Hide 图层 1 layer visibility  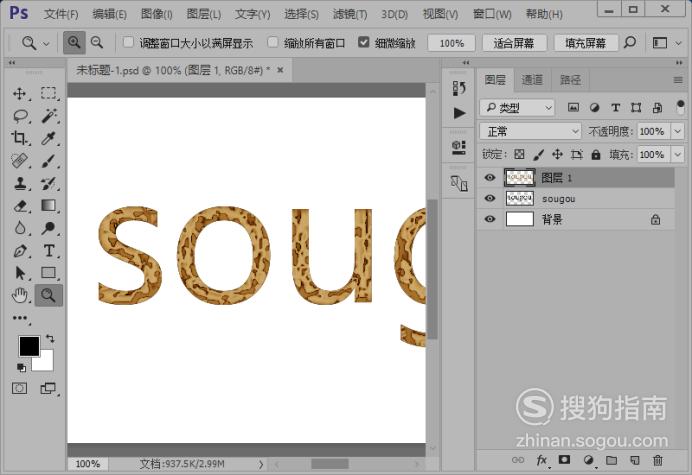tap(490, 177)
